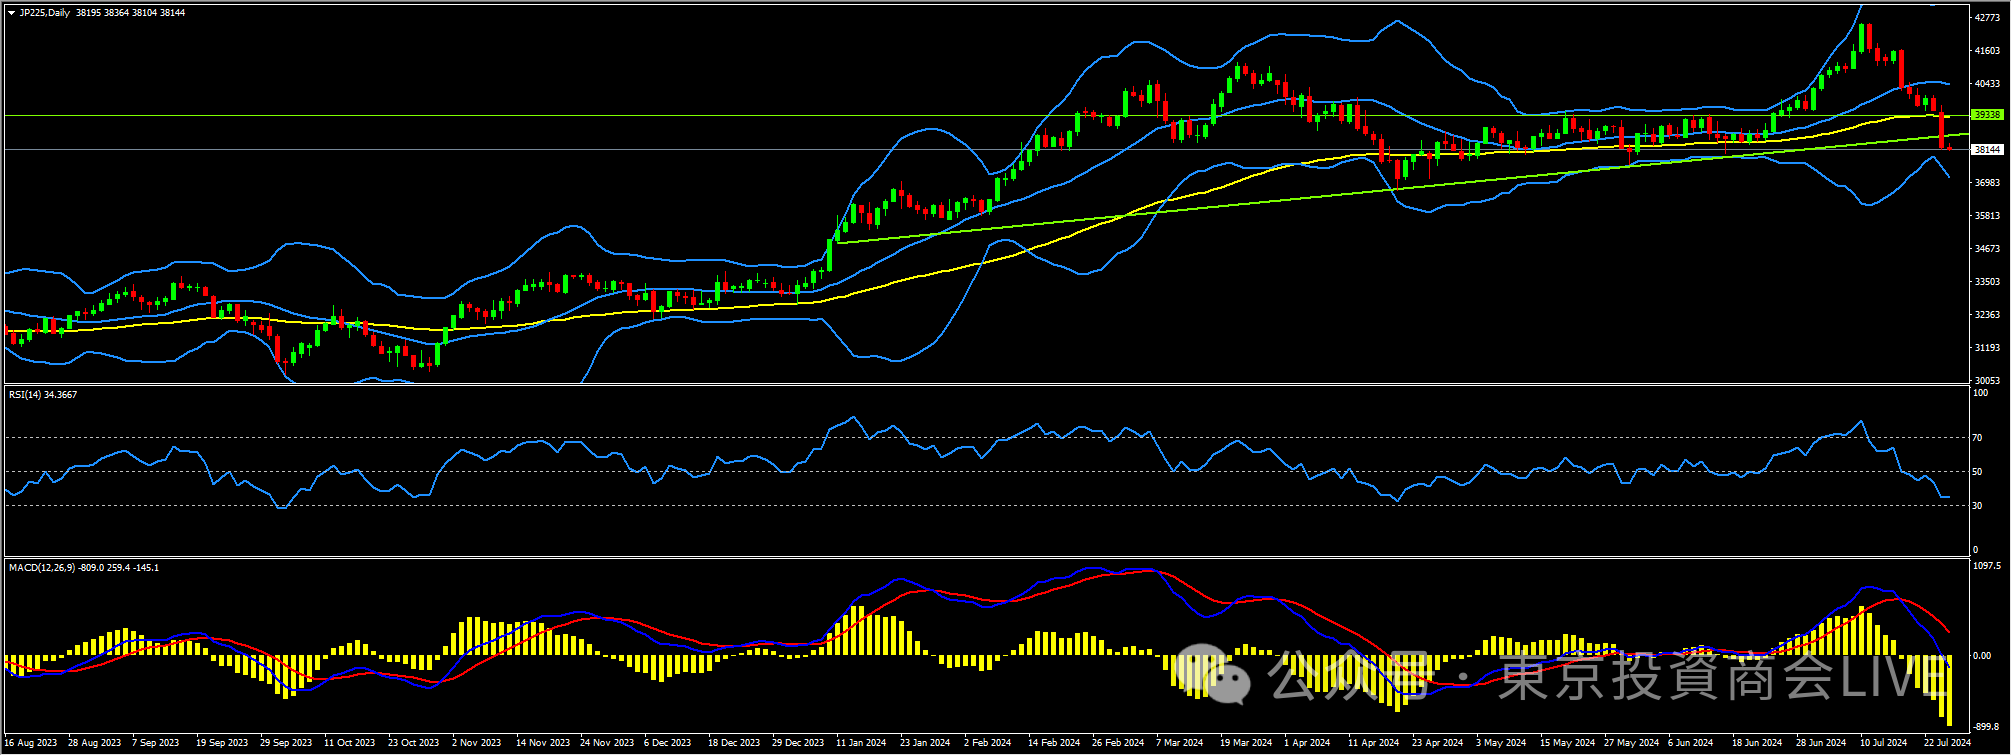
Task: Open the JP225 Daily chart dropdown arrow
Action: pyautogui.click(x=11, y=13)
